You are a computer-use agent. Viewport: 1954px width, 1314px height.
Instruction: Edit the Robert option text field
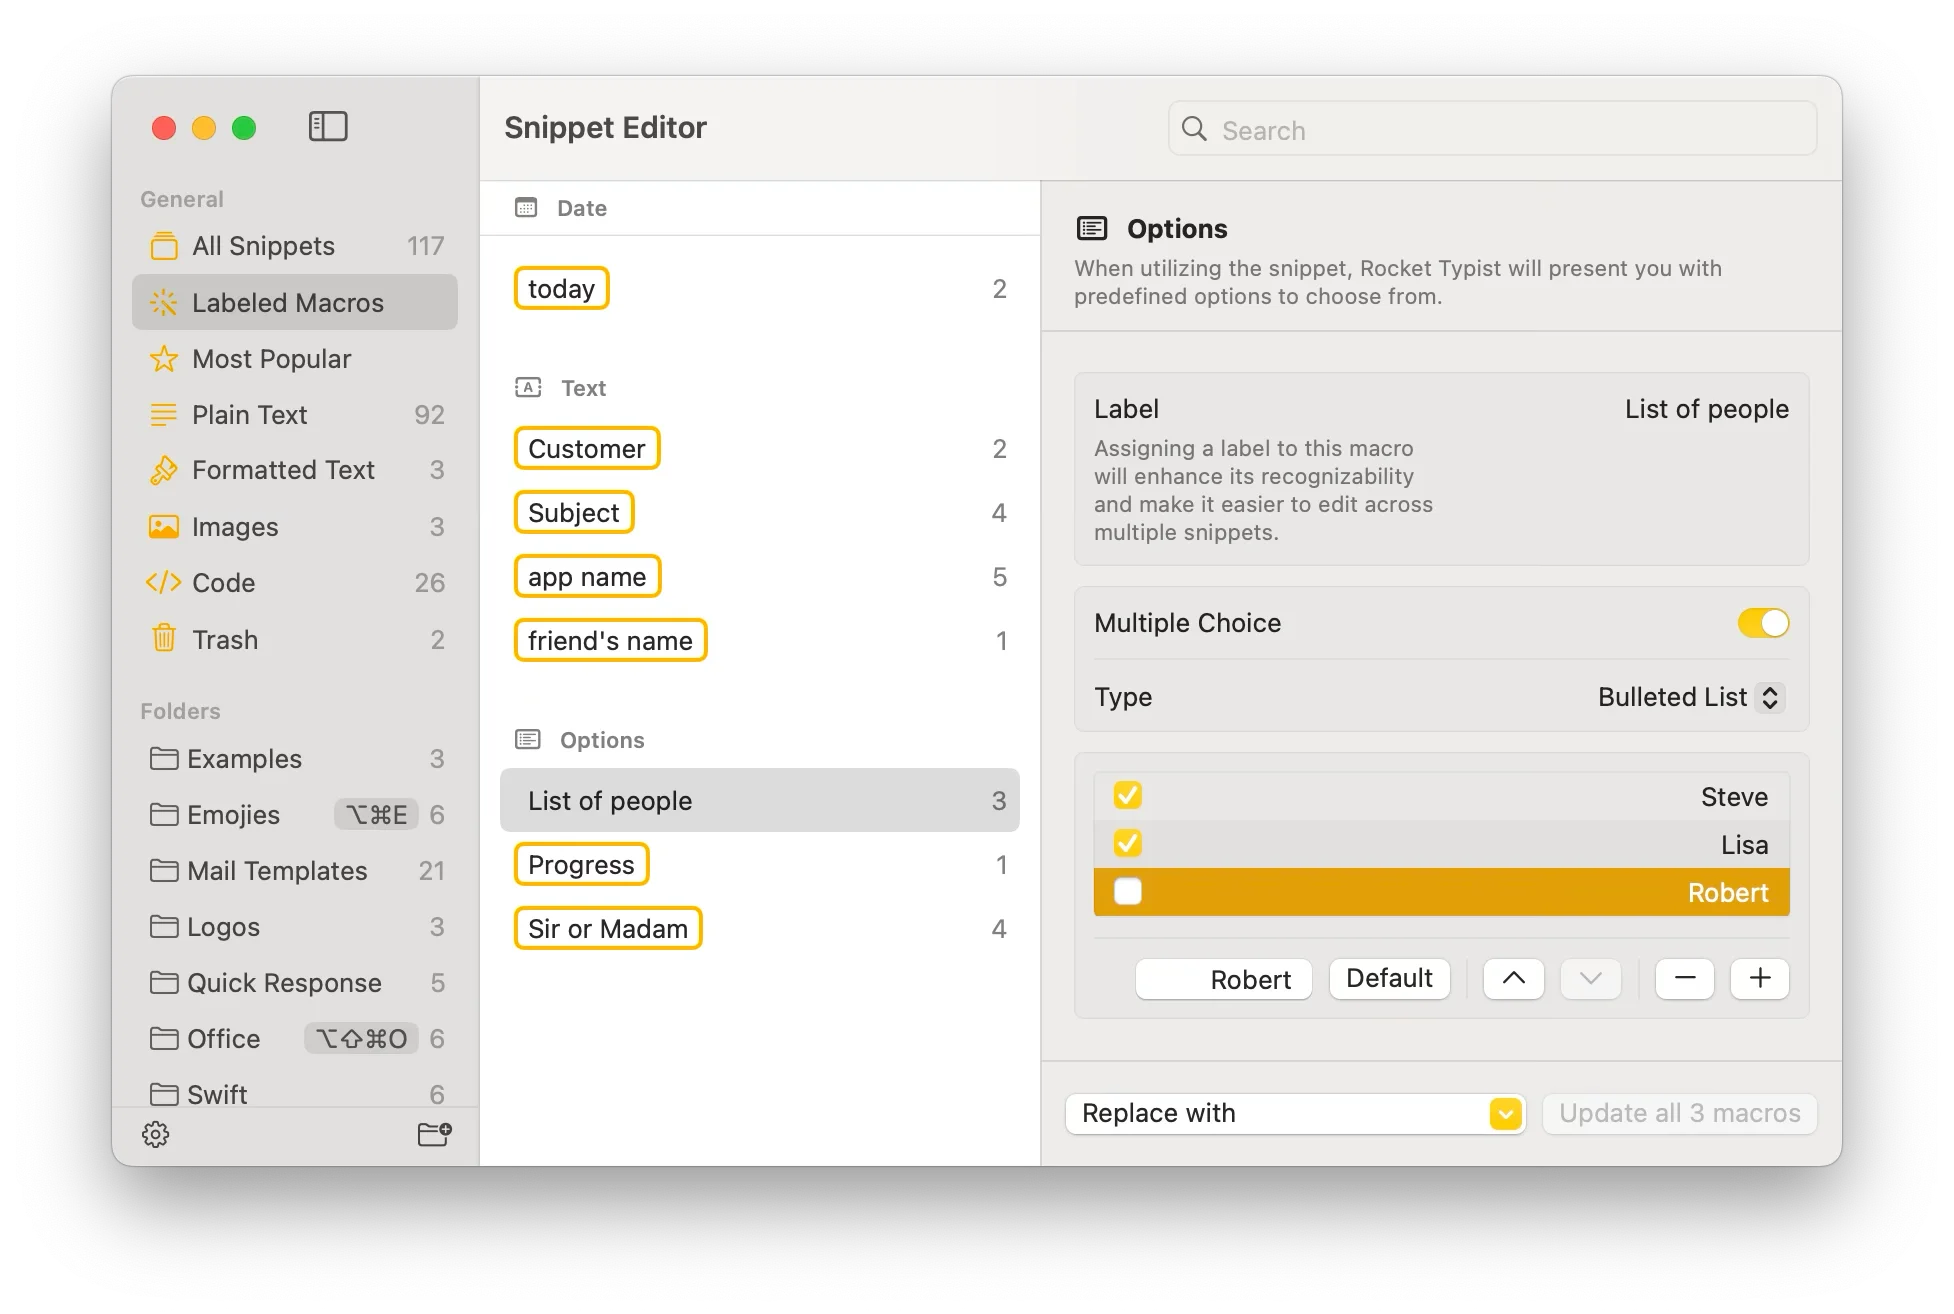pos(1223,979)
